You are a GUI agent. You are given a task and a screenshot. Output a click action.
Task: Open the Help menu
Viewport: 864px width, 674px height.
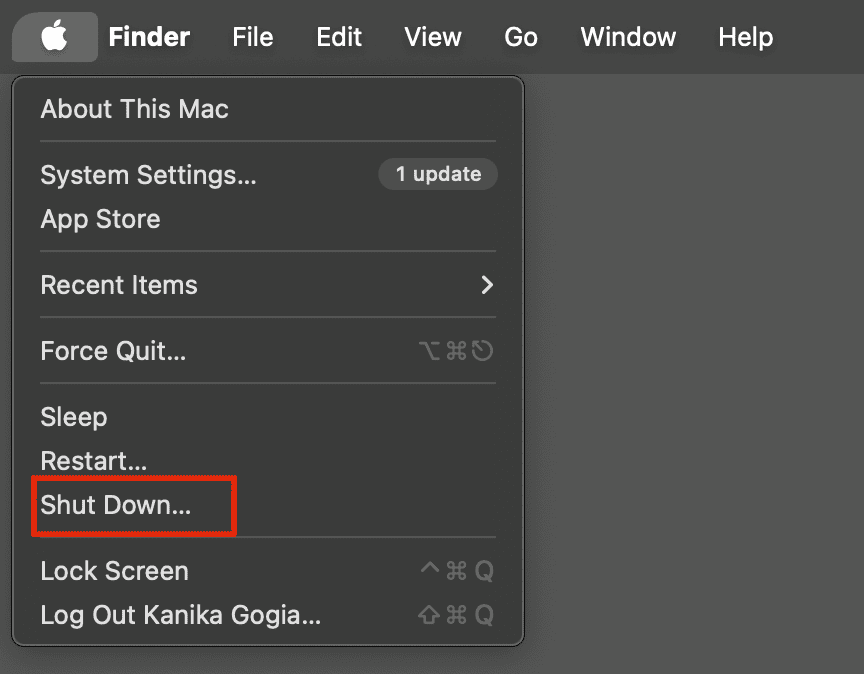(745, 38)
